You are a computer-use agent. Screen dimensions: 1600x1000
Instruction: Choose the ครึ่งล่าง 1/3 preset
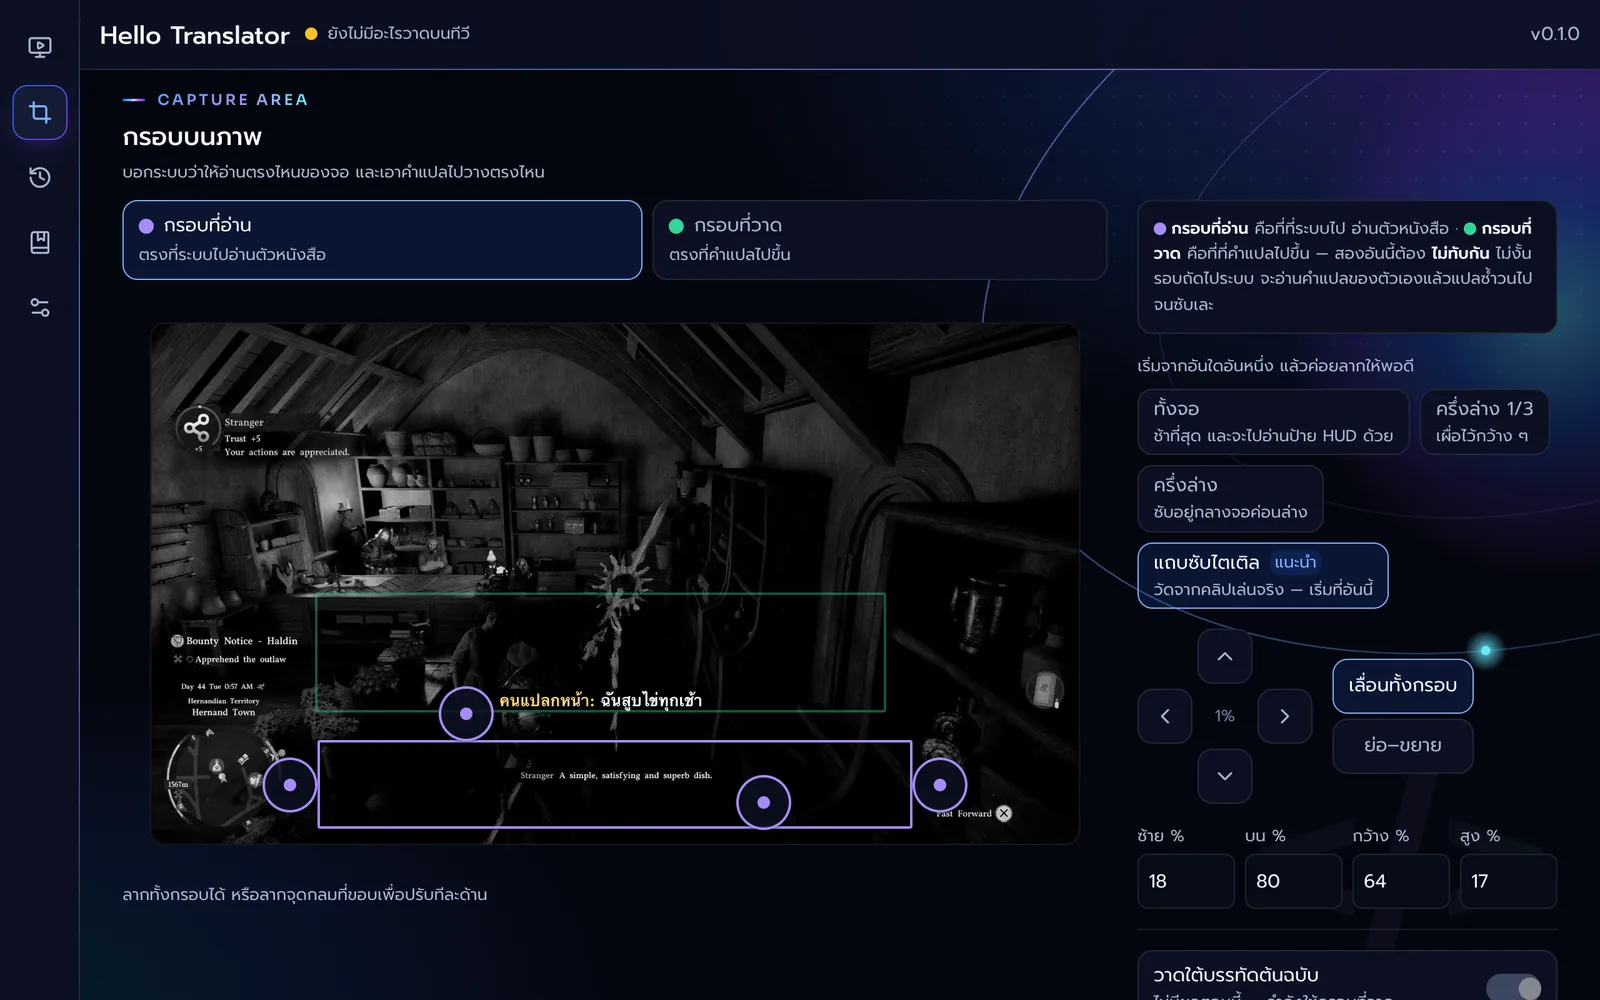[x=1484, y=422]
